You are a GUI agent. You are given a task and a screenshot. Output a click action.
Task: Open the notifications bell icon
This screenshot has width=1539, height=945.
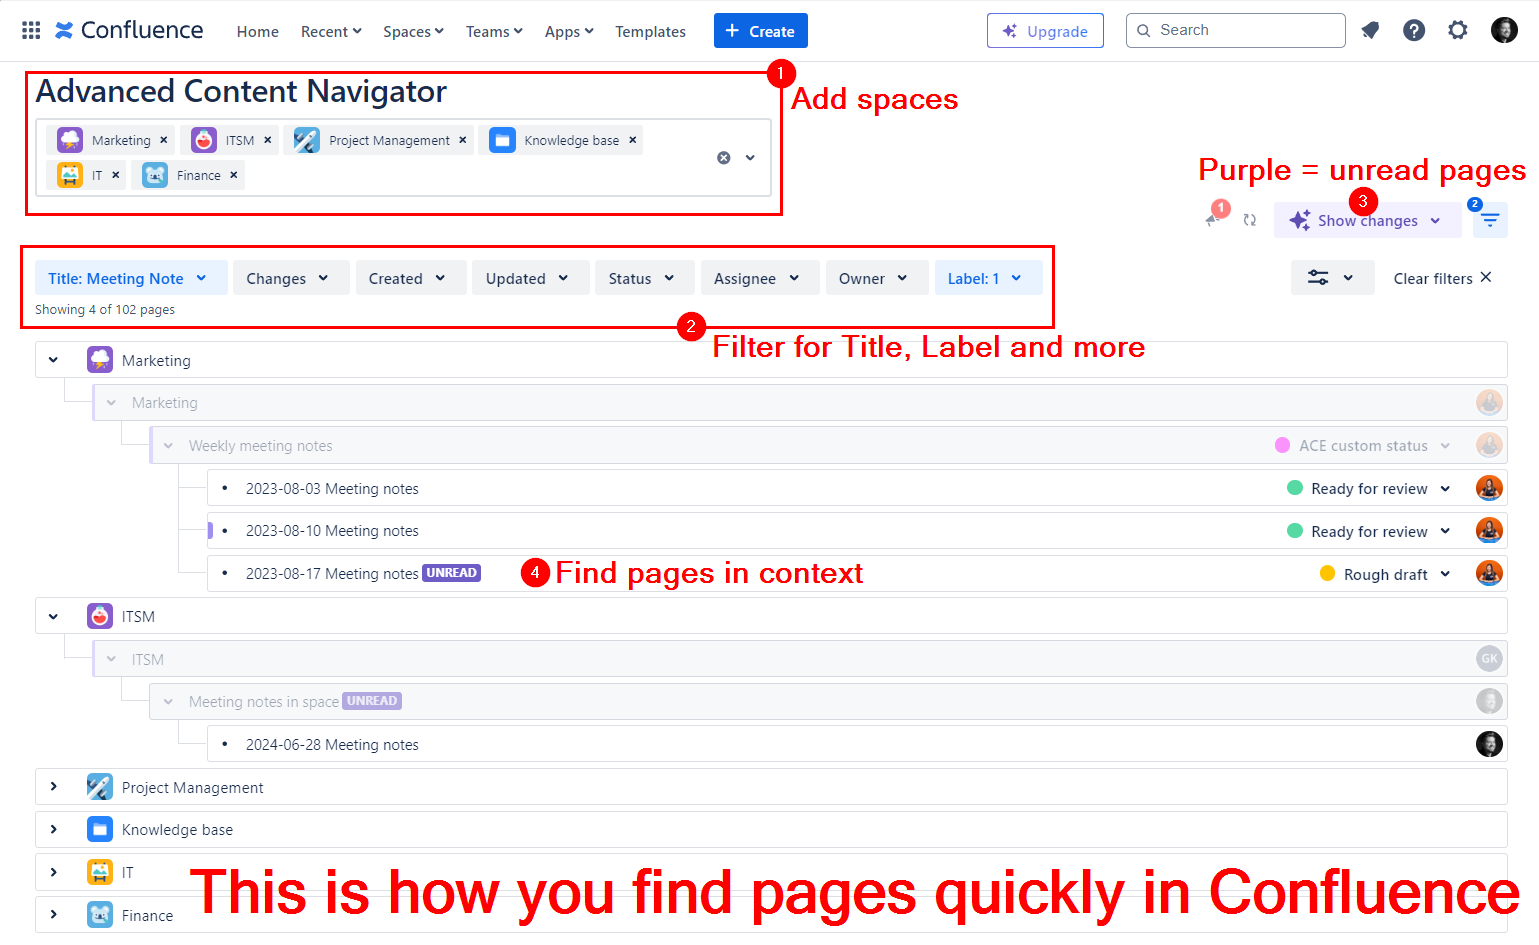tap(1370, 31)
